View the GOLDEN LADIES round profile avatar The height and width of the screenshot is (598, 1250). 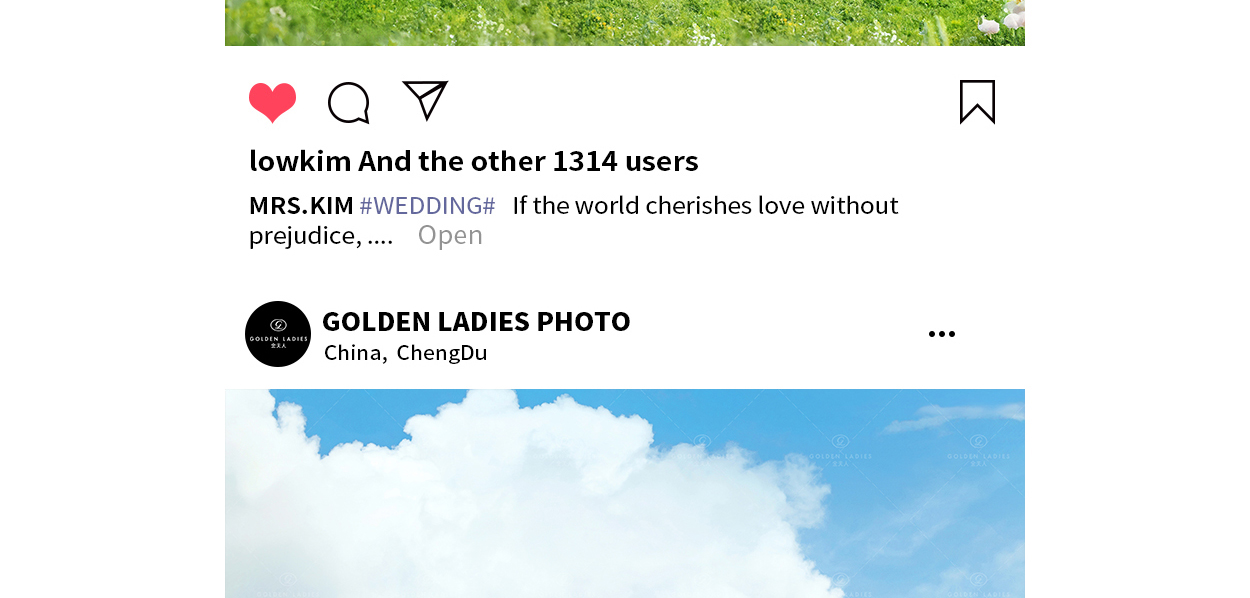pos(278,334)
